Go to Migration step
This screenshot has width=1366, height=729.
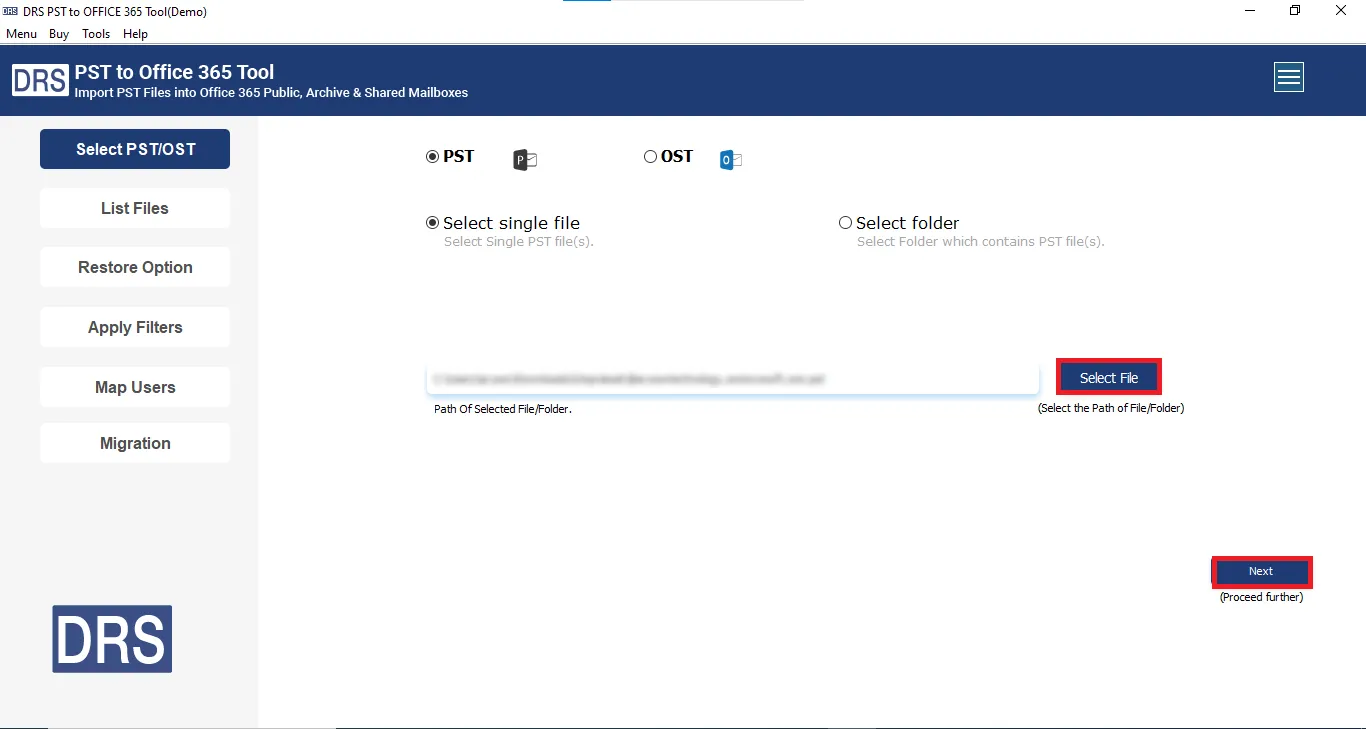[135, 443]
